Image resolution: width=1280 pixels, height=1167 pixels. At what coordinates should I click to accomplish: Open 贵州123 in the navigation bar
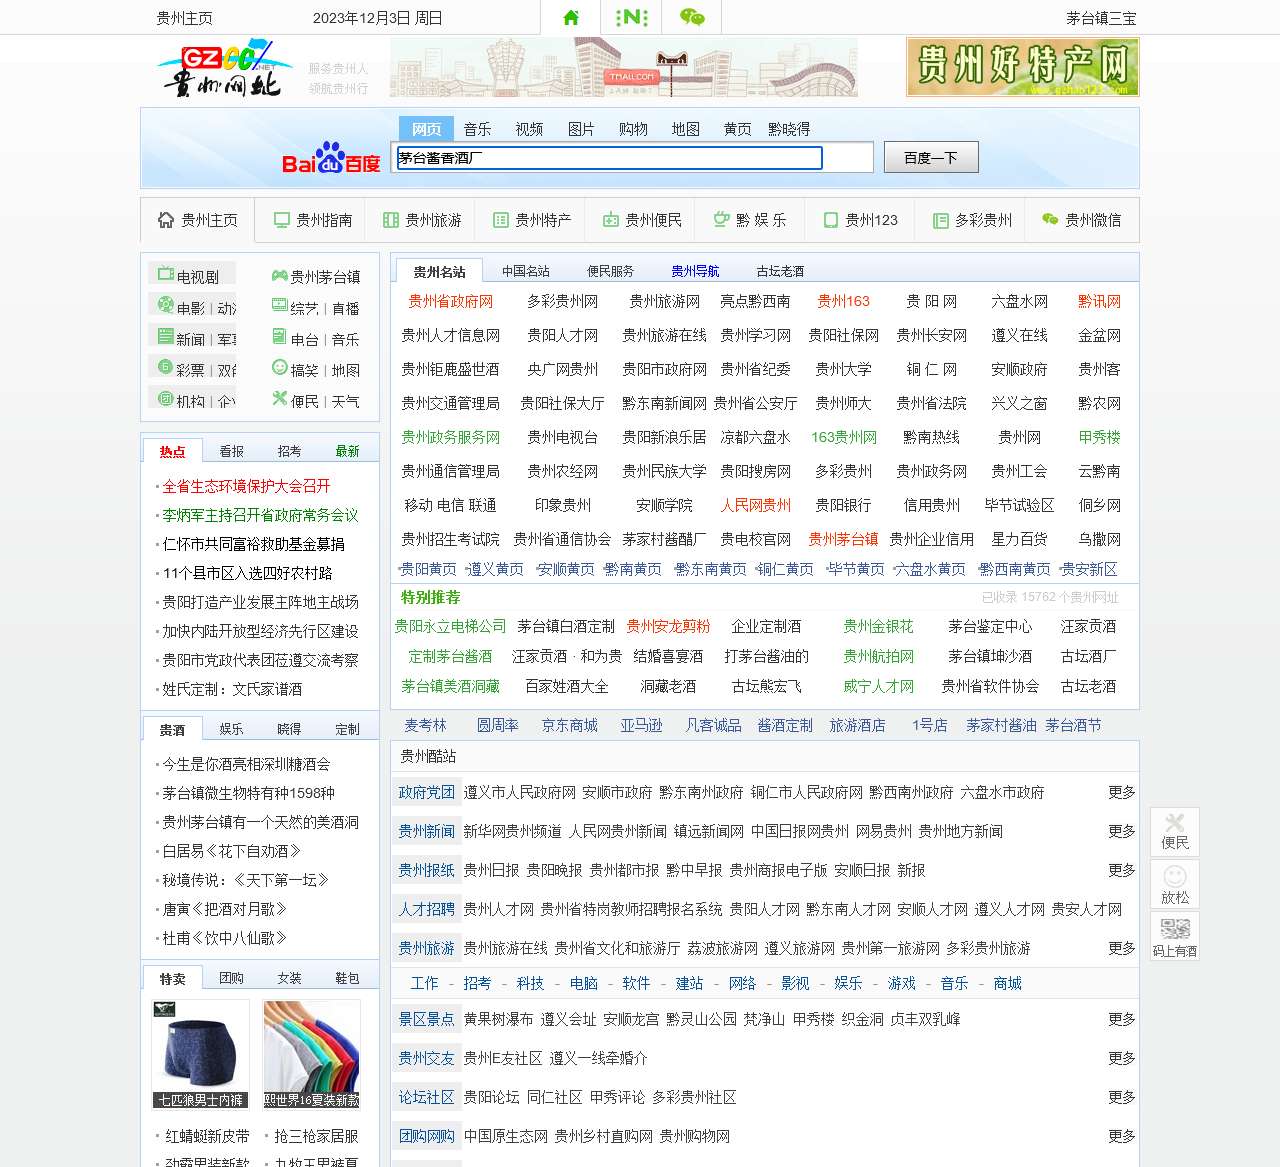click(860, 220)
